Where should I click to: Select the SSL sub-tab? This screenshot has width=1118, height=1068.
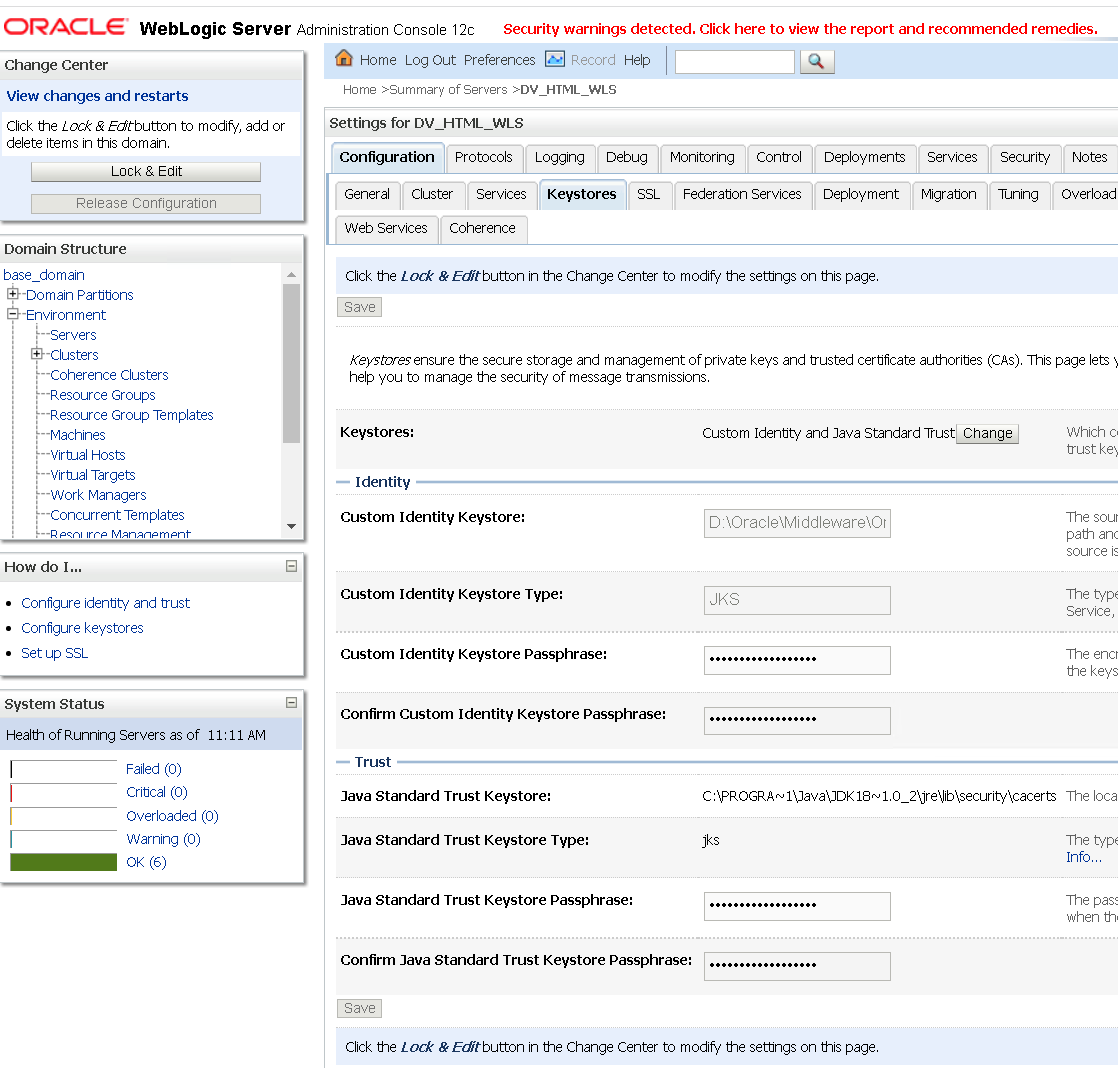(648, 195)
